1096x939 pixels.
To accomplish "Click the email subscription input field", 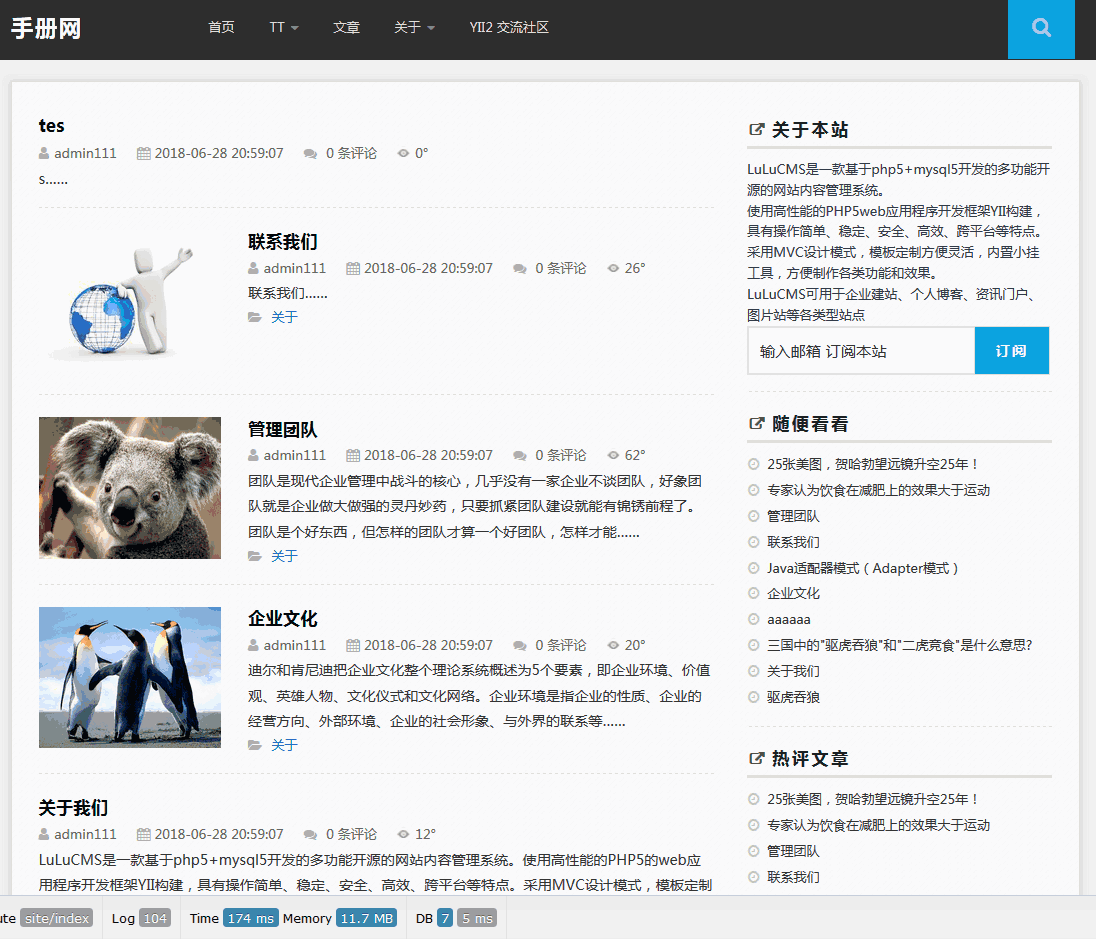I will (x=860, y=351).
